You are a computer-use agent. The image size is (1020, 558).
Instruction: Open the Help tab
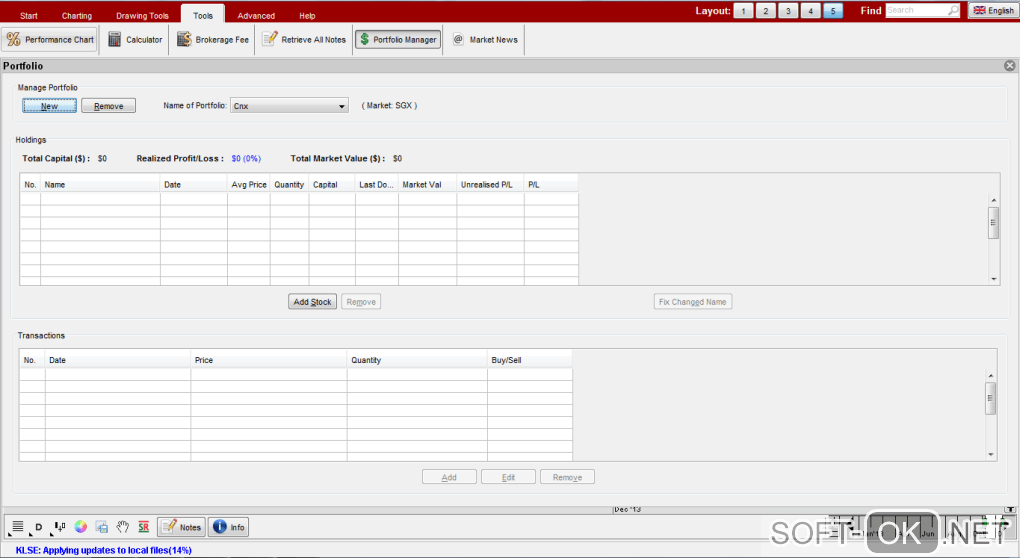tap(307, 16)
